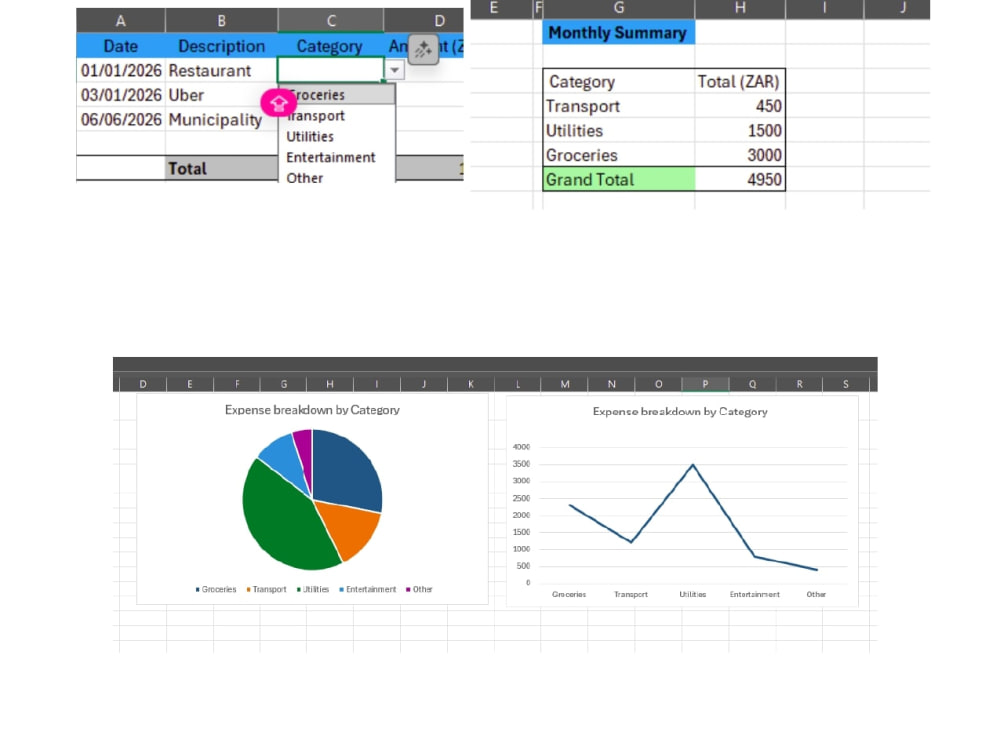The width and height of the screenshot is (1000, 750).
Task: Click the green Grand Total cell
Action: coord(619,179)
